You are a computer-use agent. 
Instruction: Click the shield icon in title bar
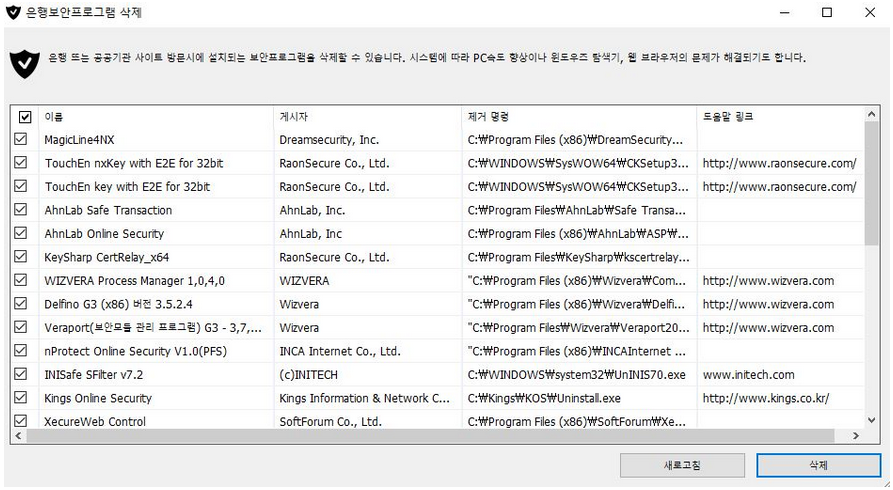[x=13, y=12]
